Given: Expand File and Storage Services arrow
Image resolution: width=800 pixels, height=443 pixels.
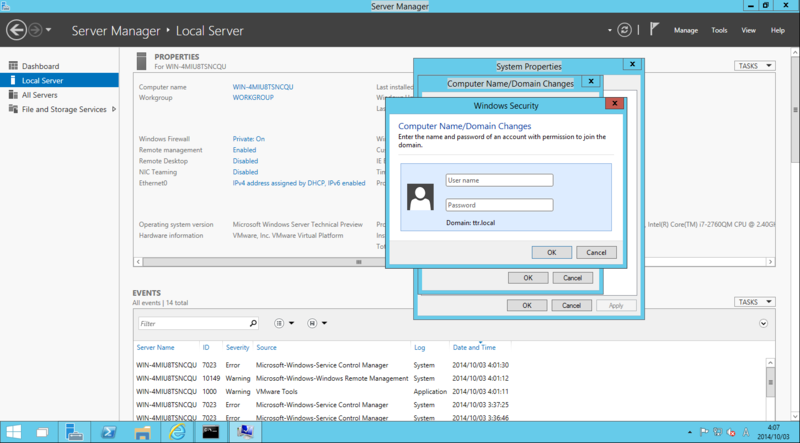Looking at the screenshot, I should tap(114, 109).
